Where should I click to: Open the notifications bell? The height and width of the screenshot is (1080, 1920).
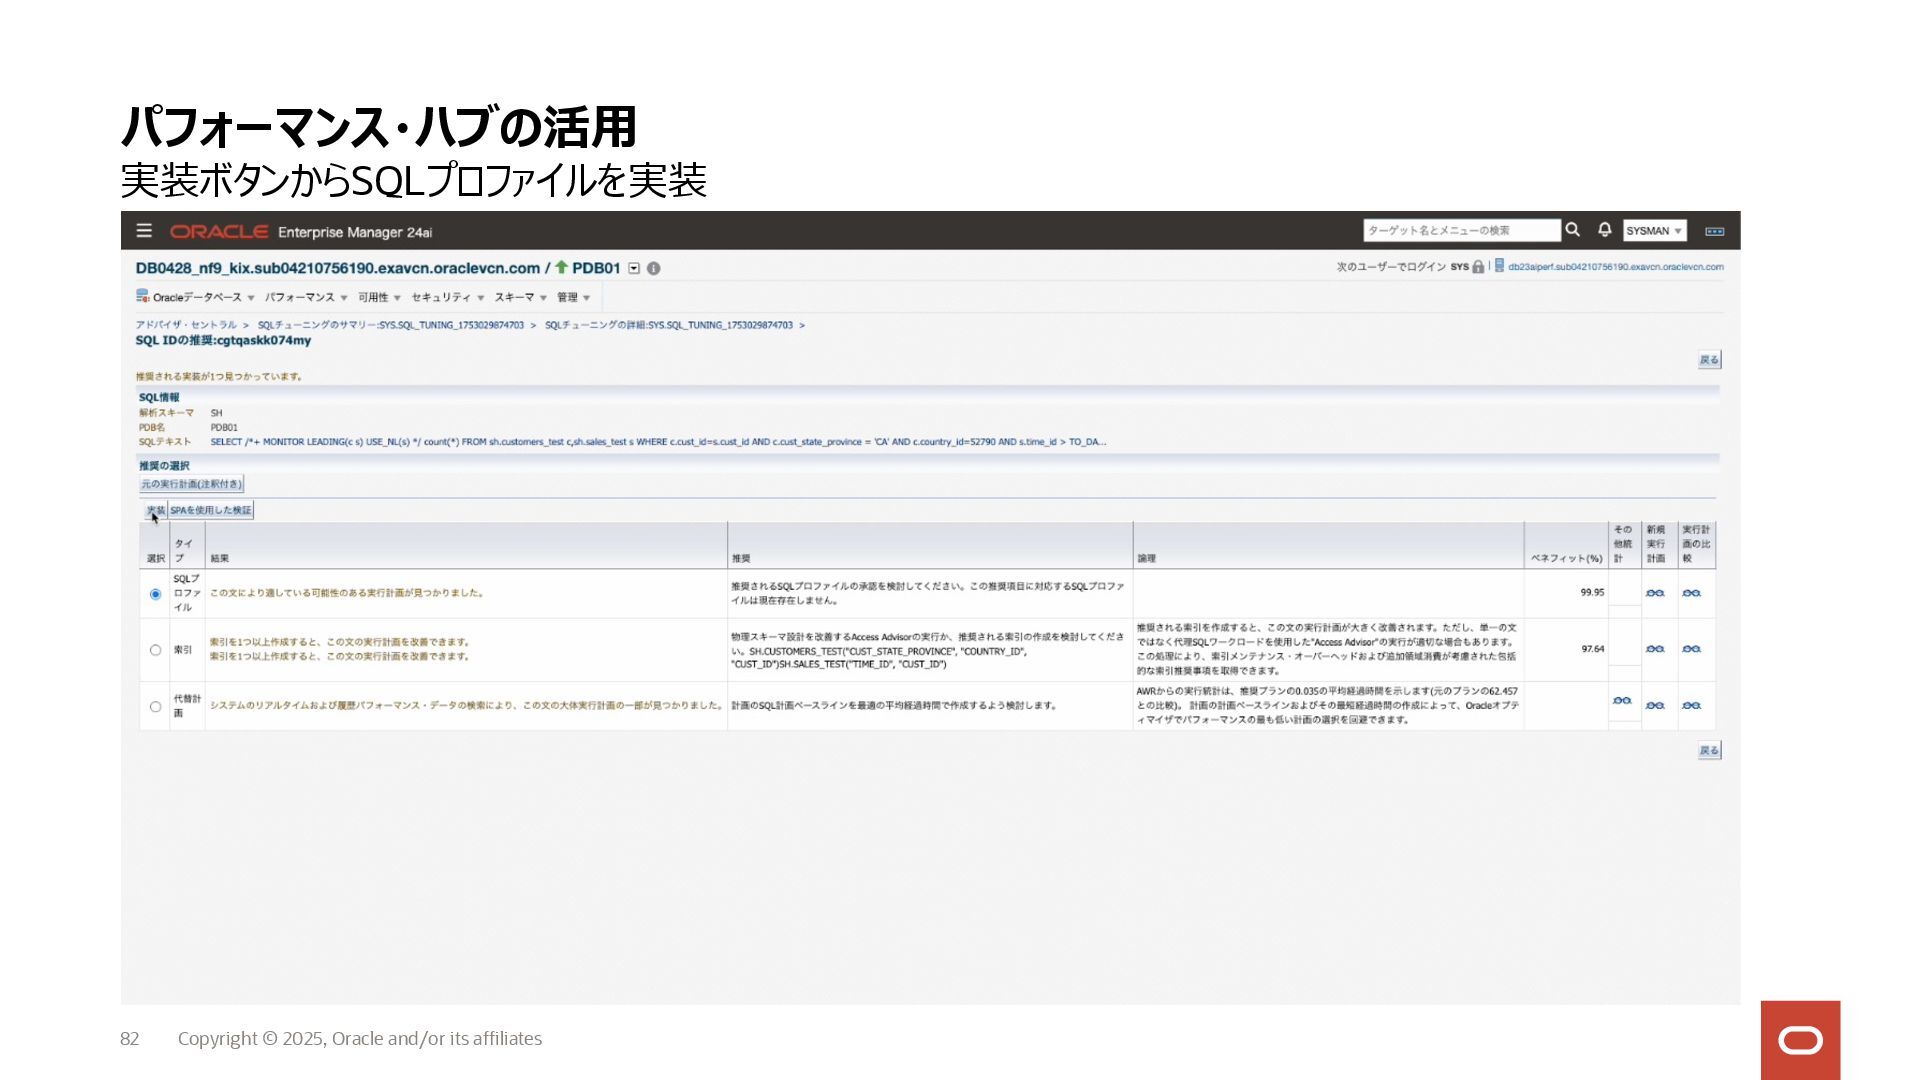(1604, 230)
